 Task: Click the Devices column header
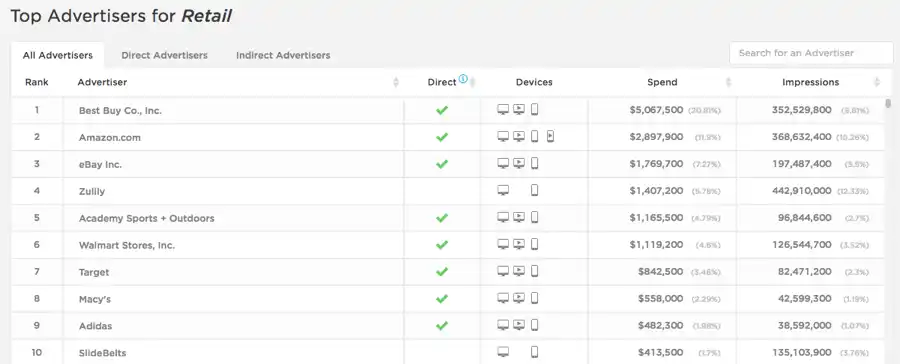[534, 82]
